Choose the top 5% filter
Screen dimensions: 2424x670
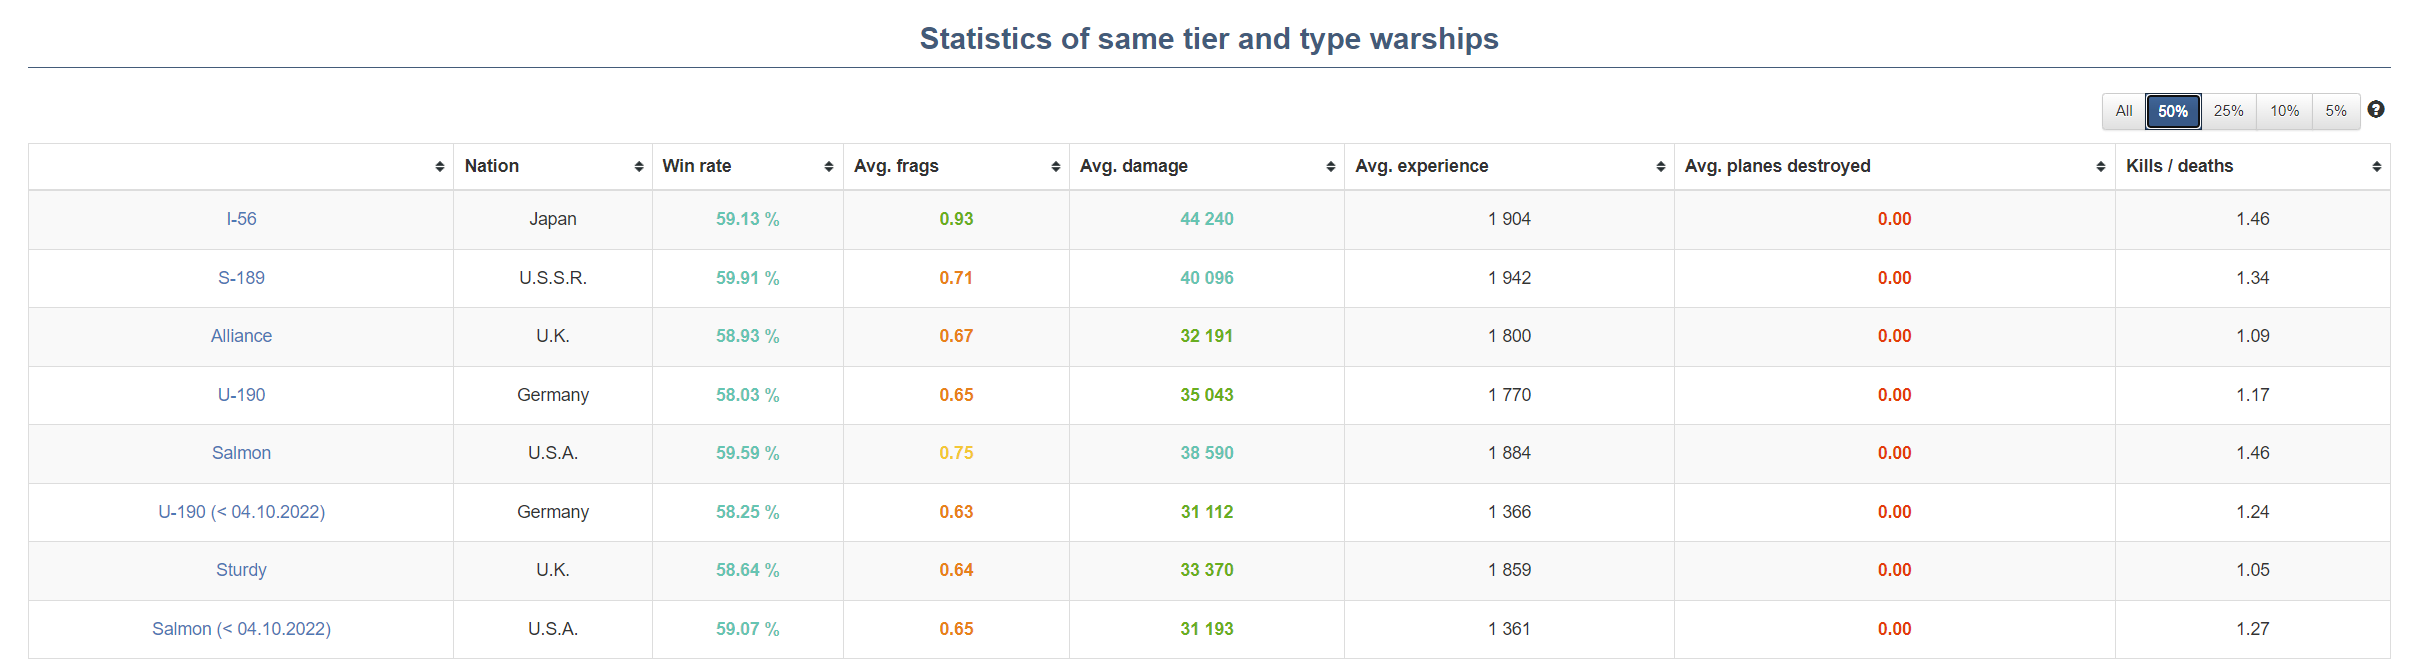2336,111
